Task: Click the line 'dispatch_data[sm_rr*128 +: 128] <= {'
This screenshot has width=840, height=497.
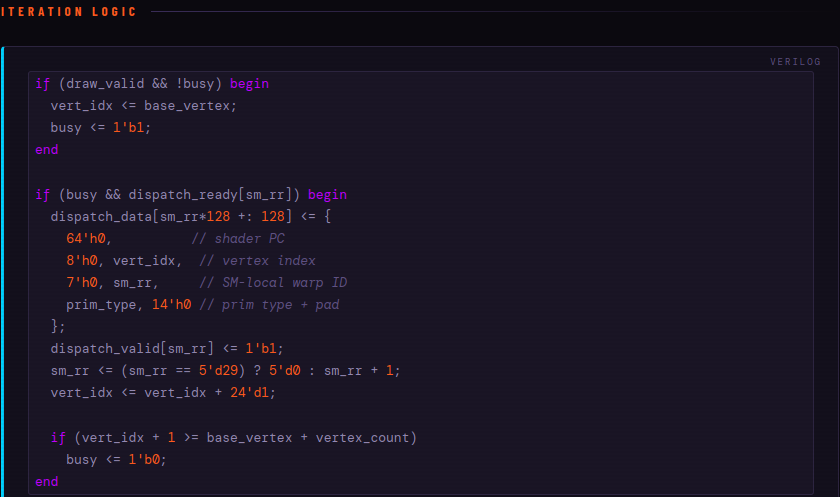Action: (191, 216)
